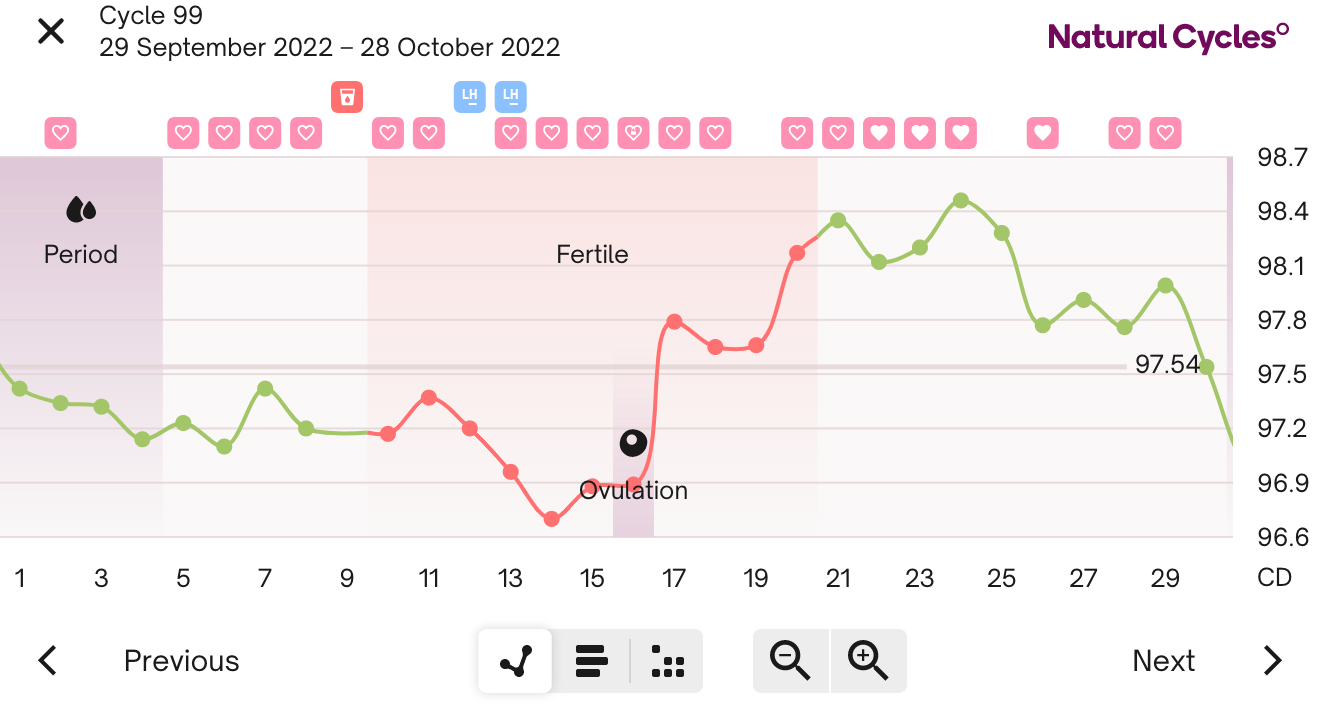Click the first blue LH test icon
This screenshot has width=1322, height=720.
tap(469, 96)
